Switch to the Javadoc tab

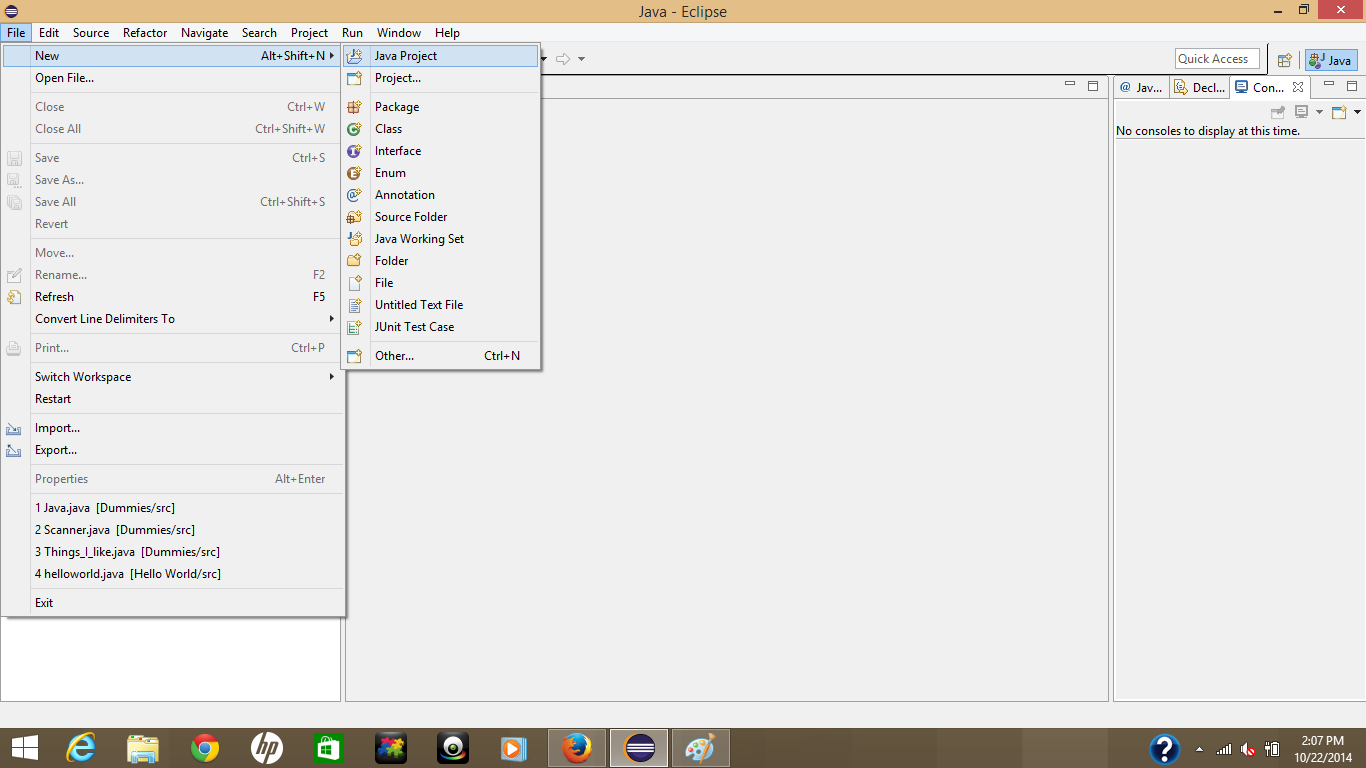point(1141,87)
